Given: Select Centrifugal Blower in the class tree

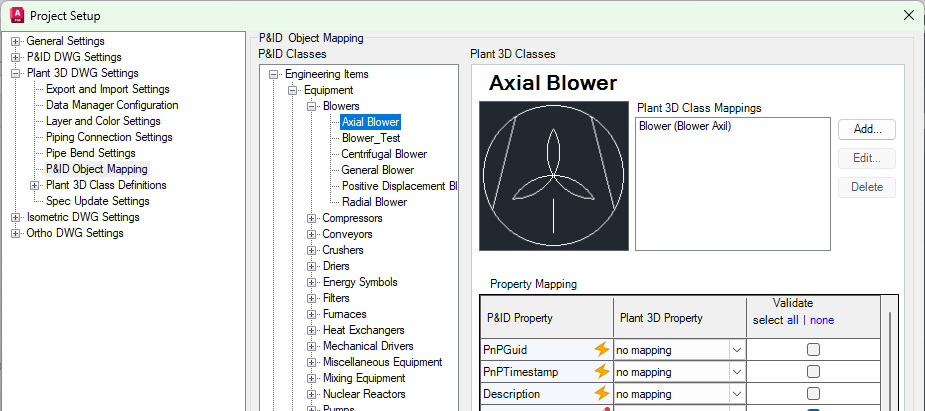Looking at the screenshot, I should (x=384, y=154).
